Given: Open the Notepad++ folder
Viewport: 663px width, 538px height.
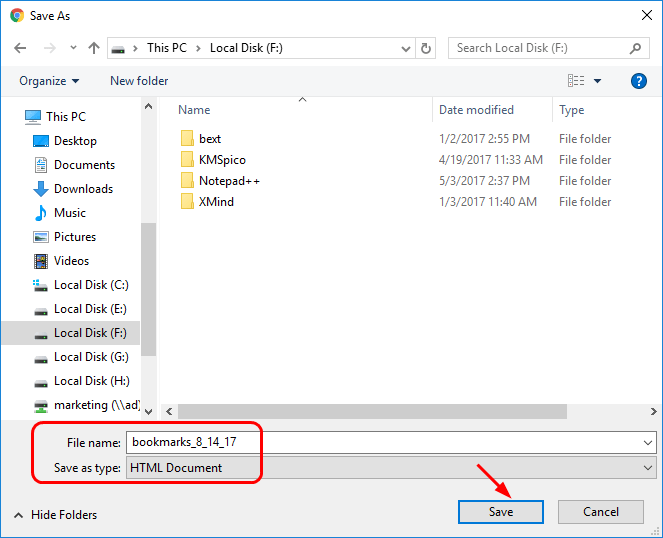Looking at the screenshot, I should coord(229,181).
